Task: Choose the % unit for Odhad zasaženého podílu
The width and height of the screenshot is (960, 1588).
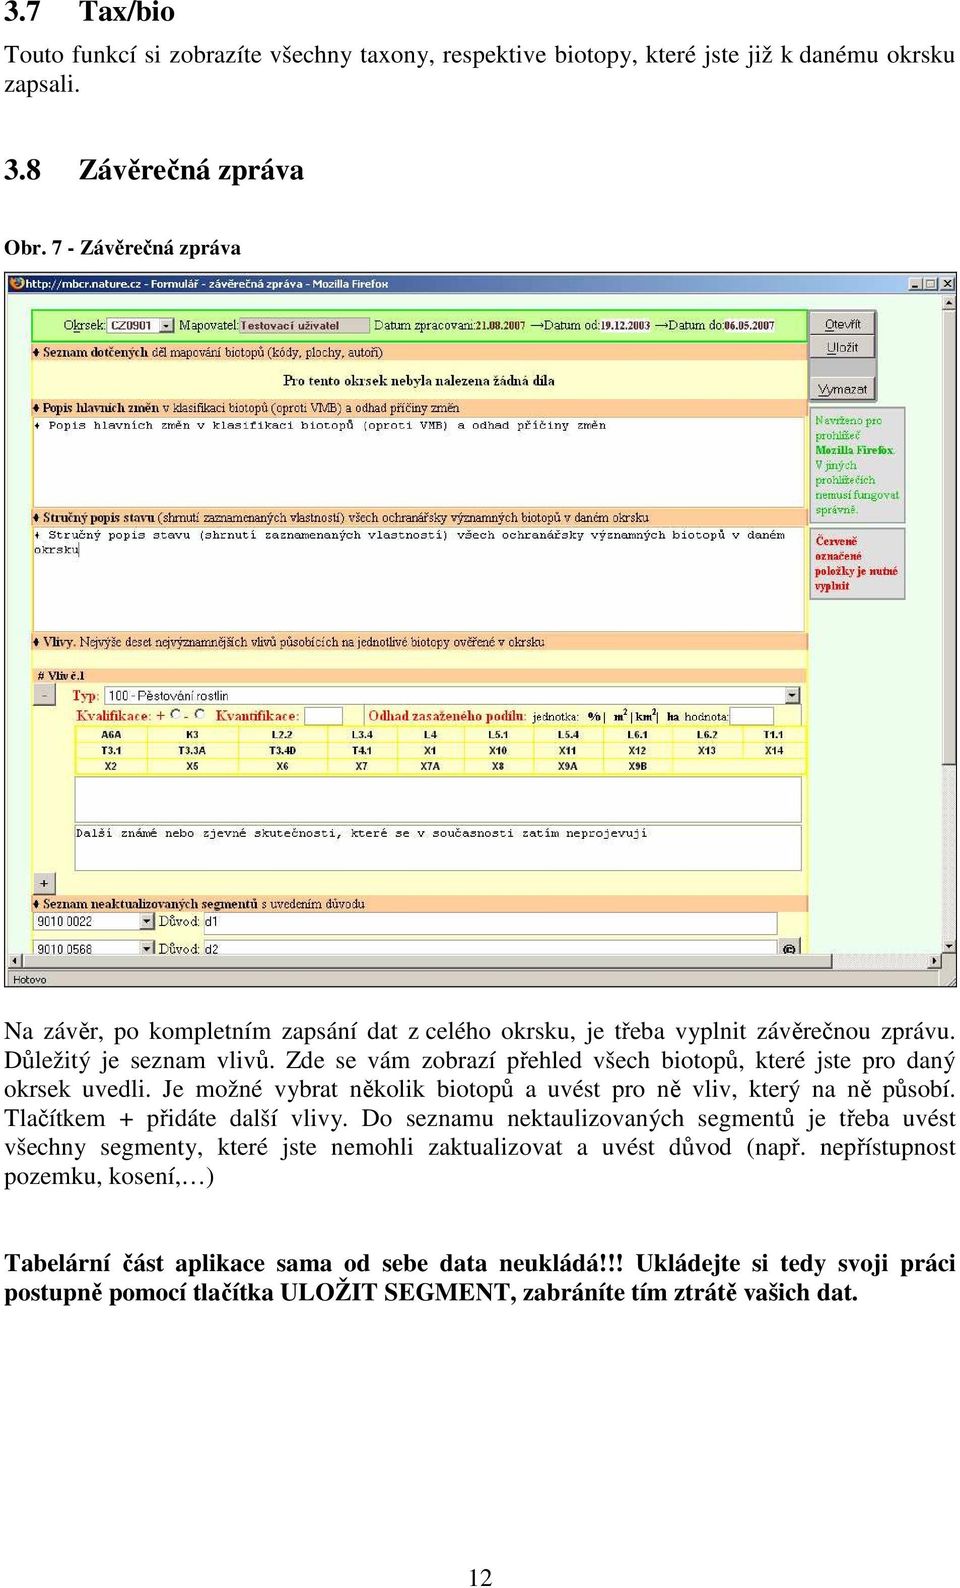Action: pos(594,716)
